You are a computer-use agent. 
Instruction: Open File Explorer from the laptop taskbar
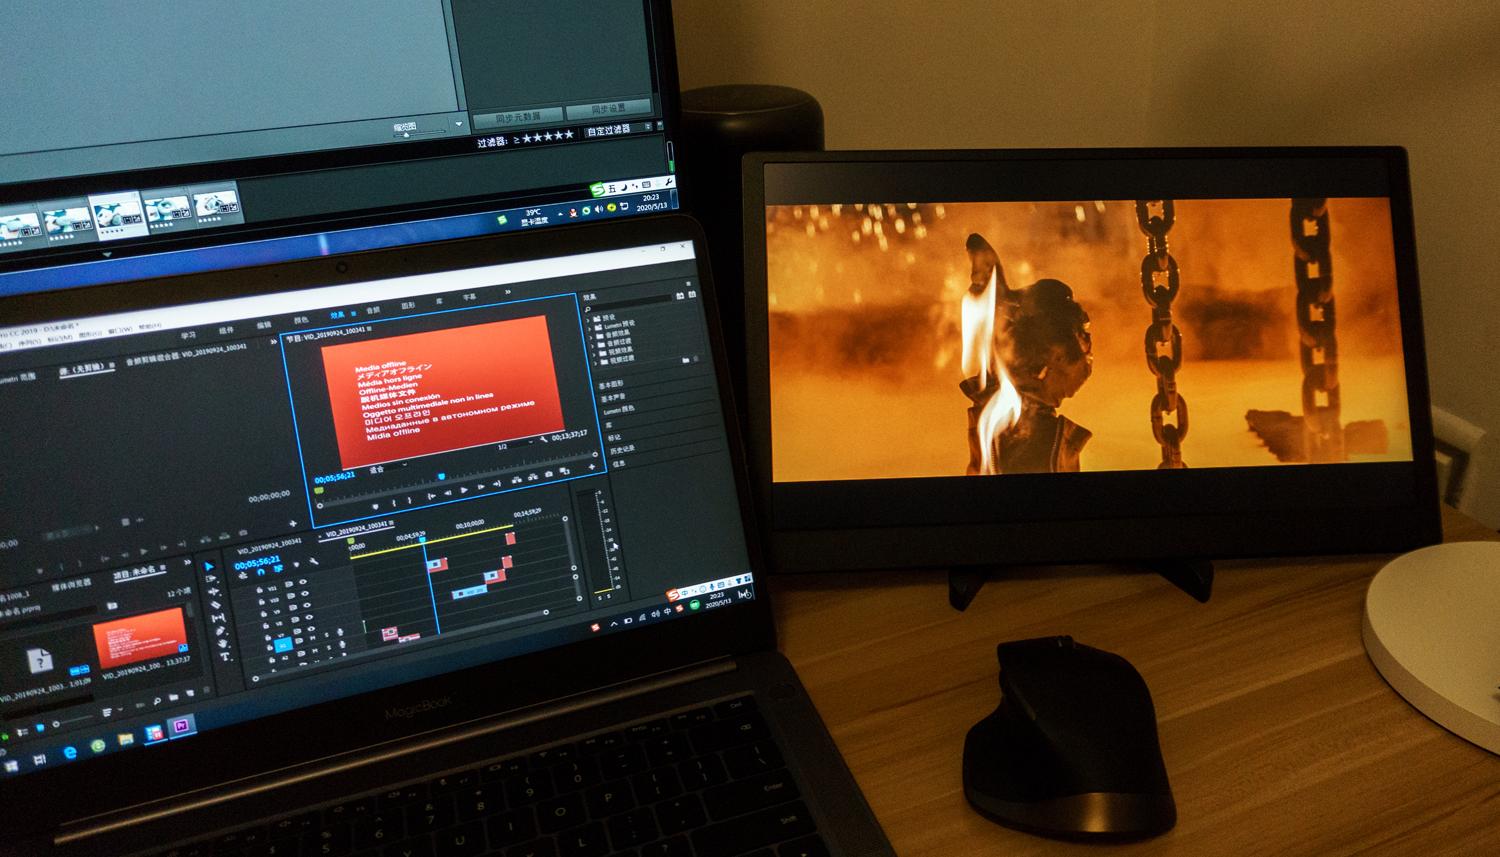click(126, 740)
